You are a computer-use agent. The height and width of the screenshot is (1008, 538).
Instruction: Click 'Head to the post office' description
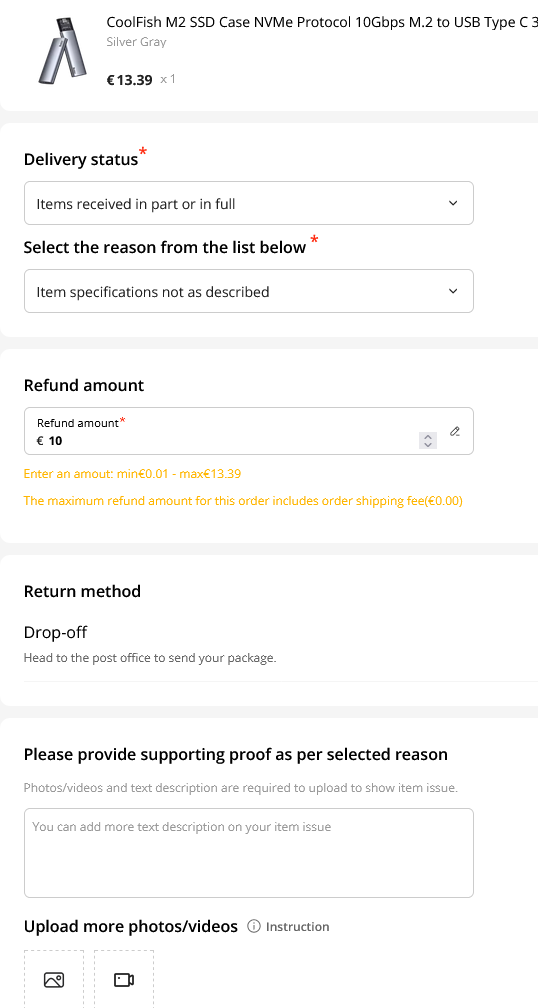(150, 658)
